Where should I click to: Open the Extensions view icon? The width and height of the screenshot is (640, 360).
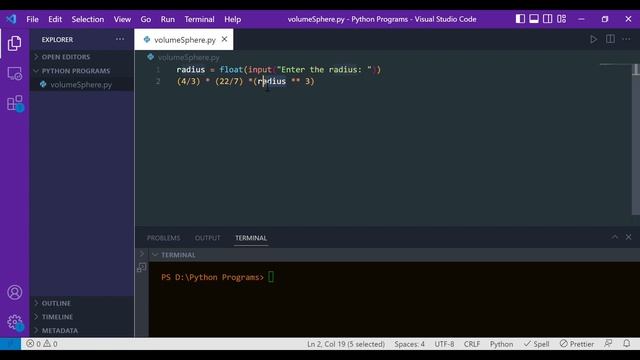tap(15, 103)
